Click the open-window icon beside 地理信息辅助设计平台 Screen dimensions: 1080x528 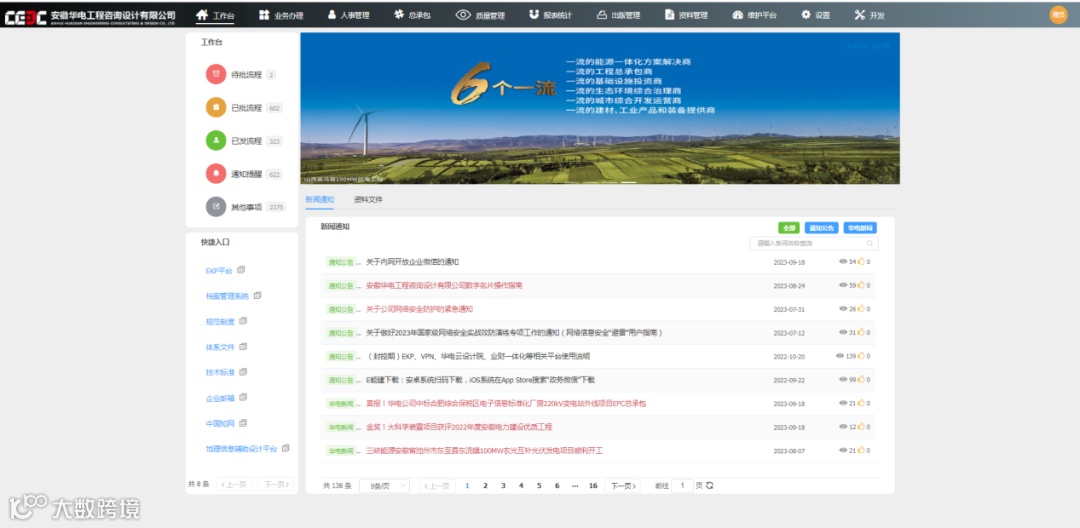286,448
